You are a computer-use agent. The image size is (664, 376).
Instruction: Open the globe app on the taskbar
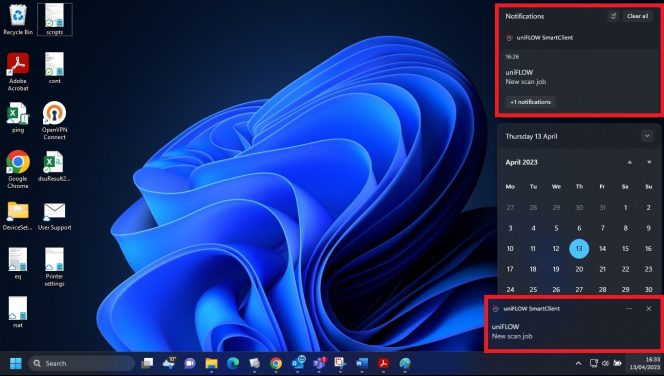(405, 363)
